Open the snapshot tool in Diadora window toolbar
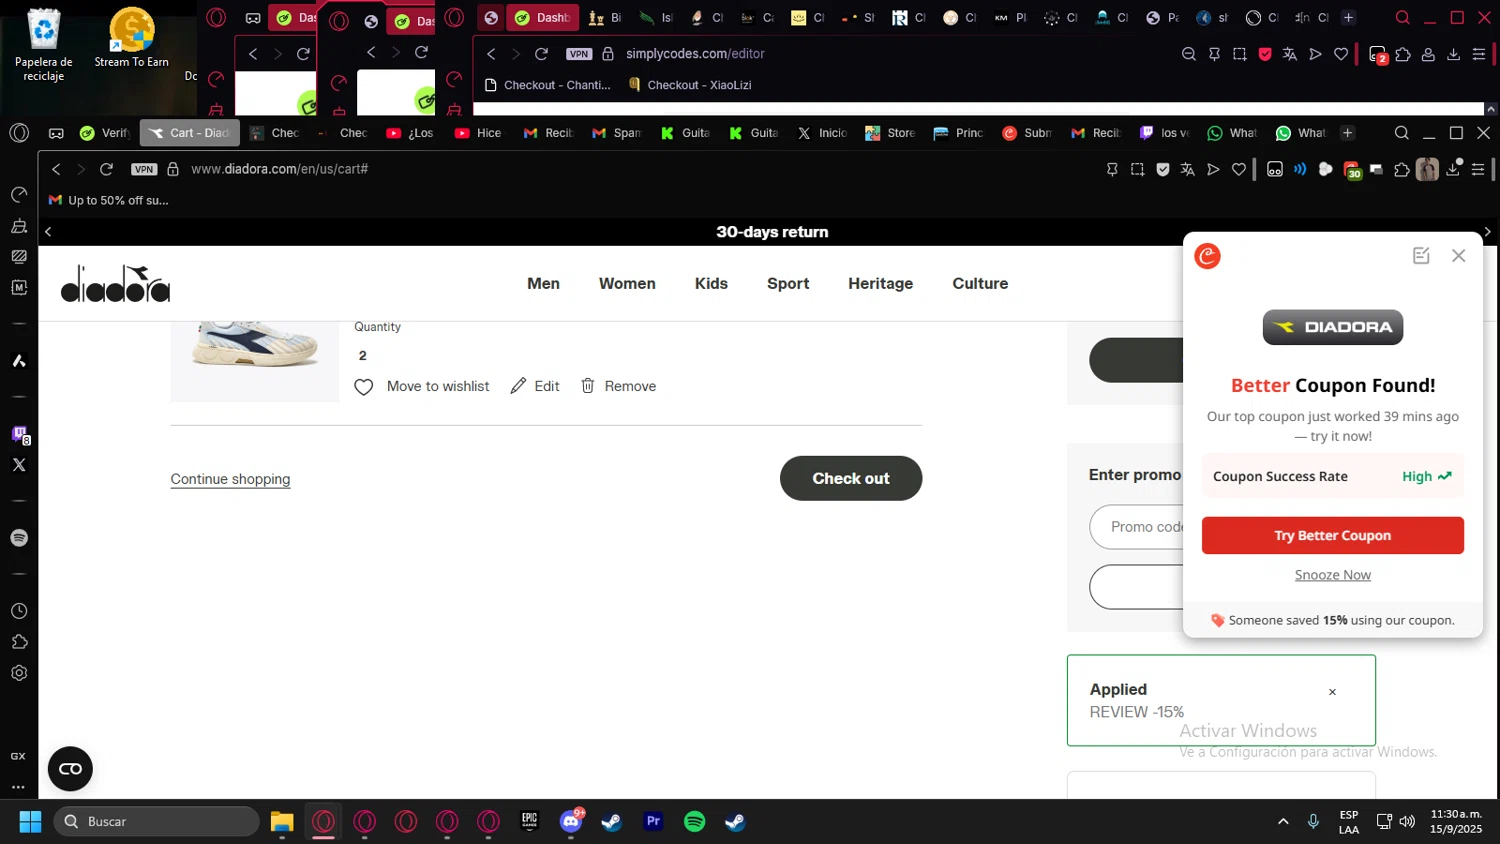 tap(1137, 170)
